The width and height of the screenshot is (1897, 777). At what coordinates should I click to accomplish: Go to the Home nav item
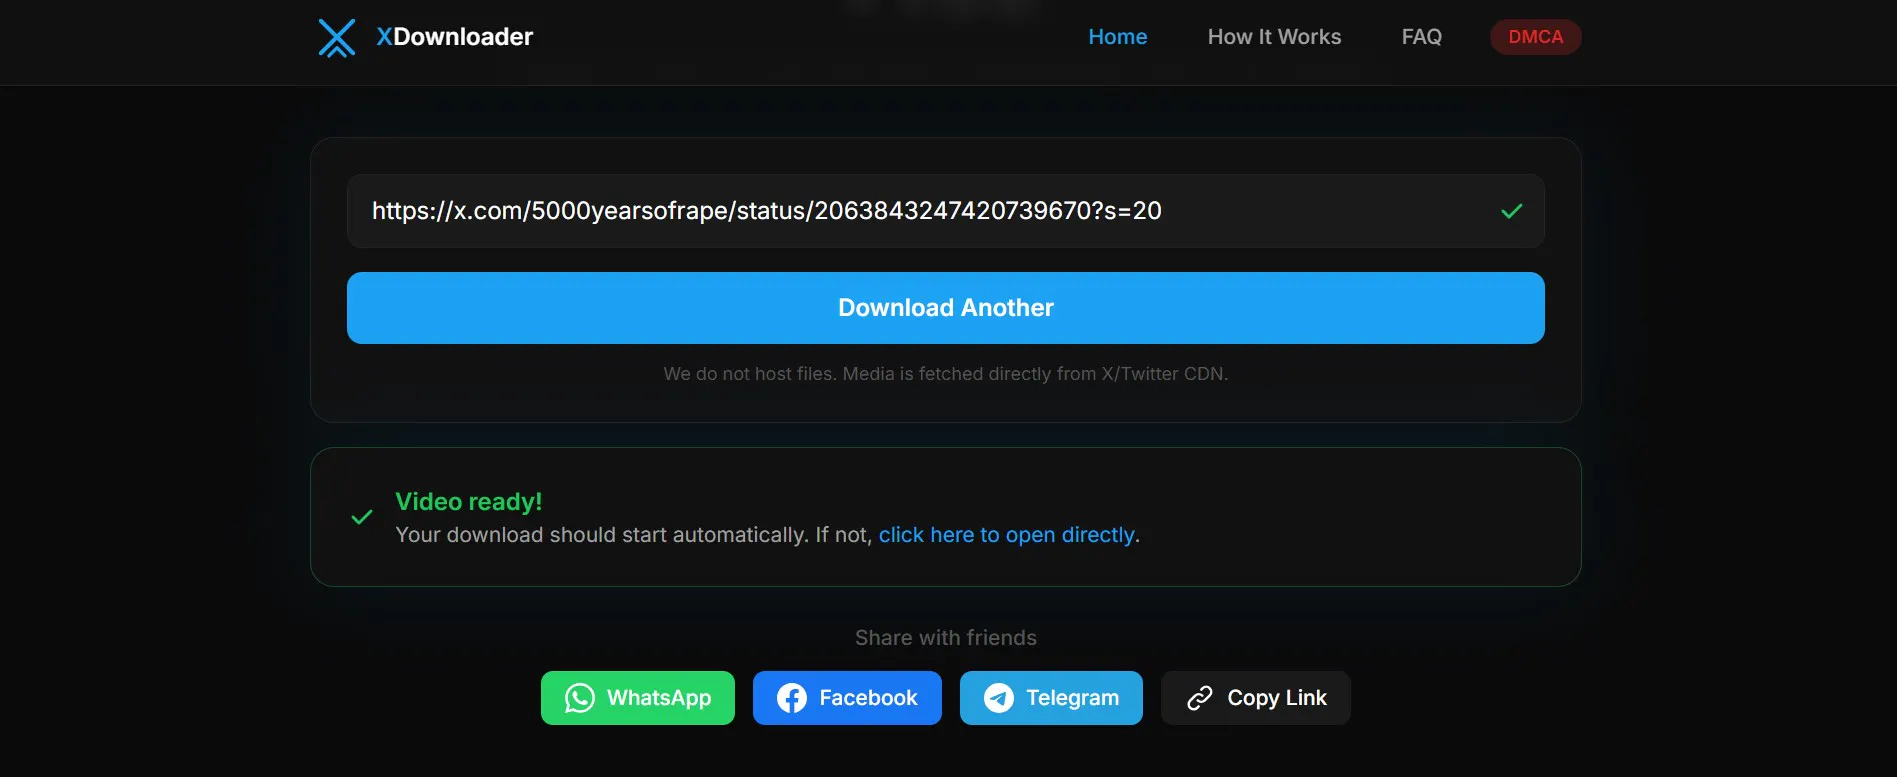1117,37
